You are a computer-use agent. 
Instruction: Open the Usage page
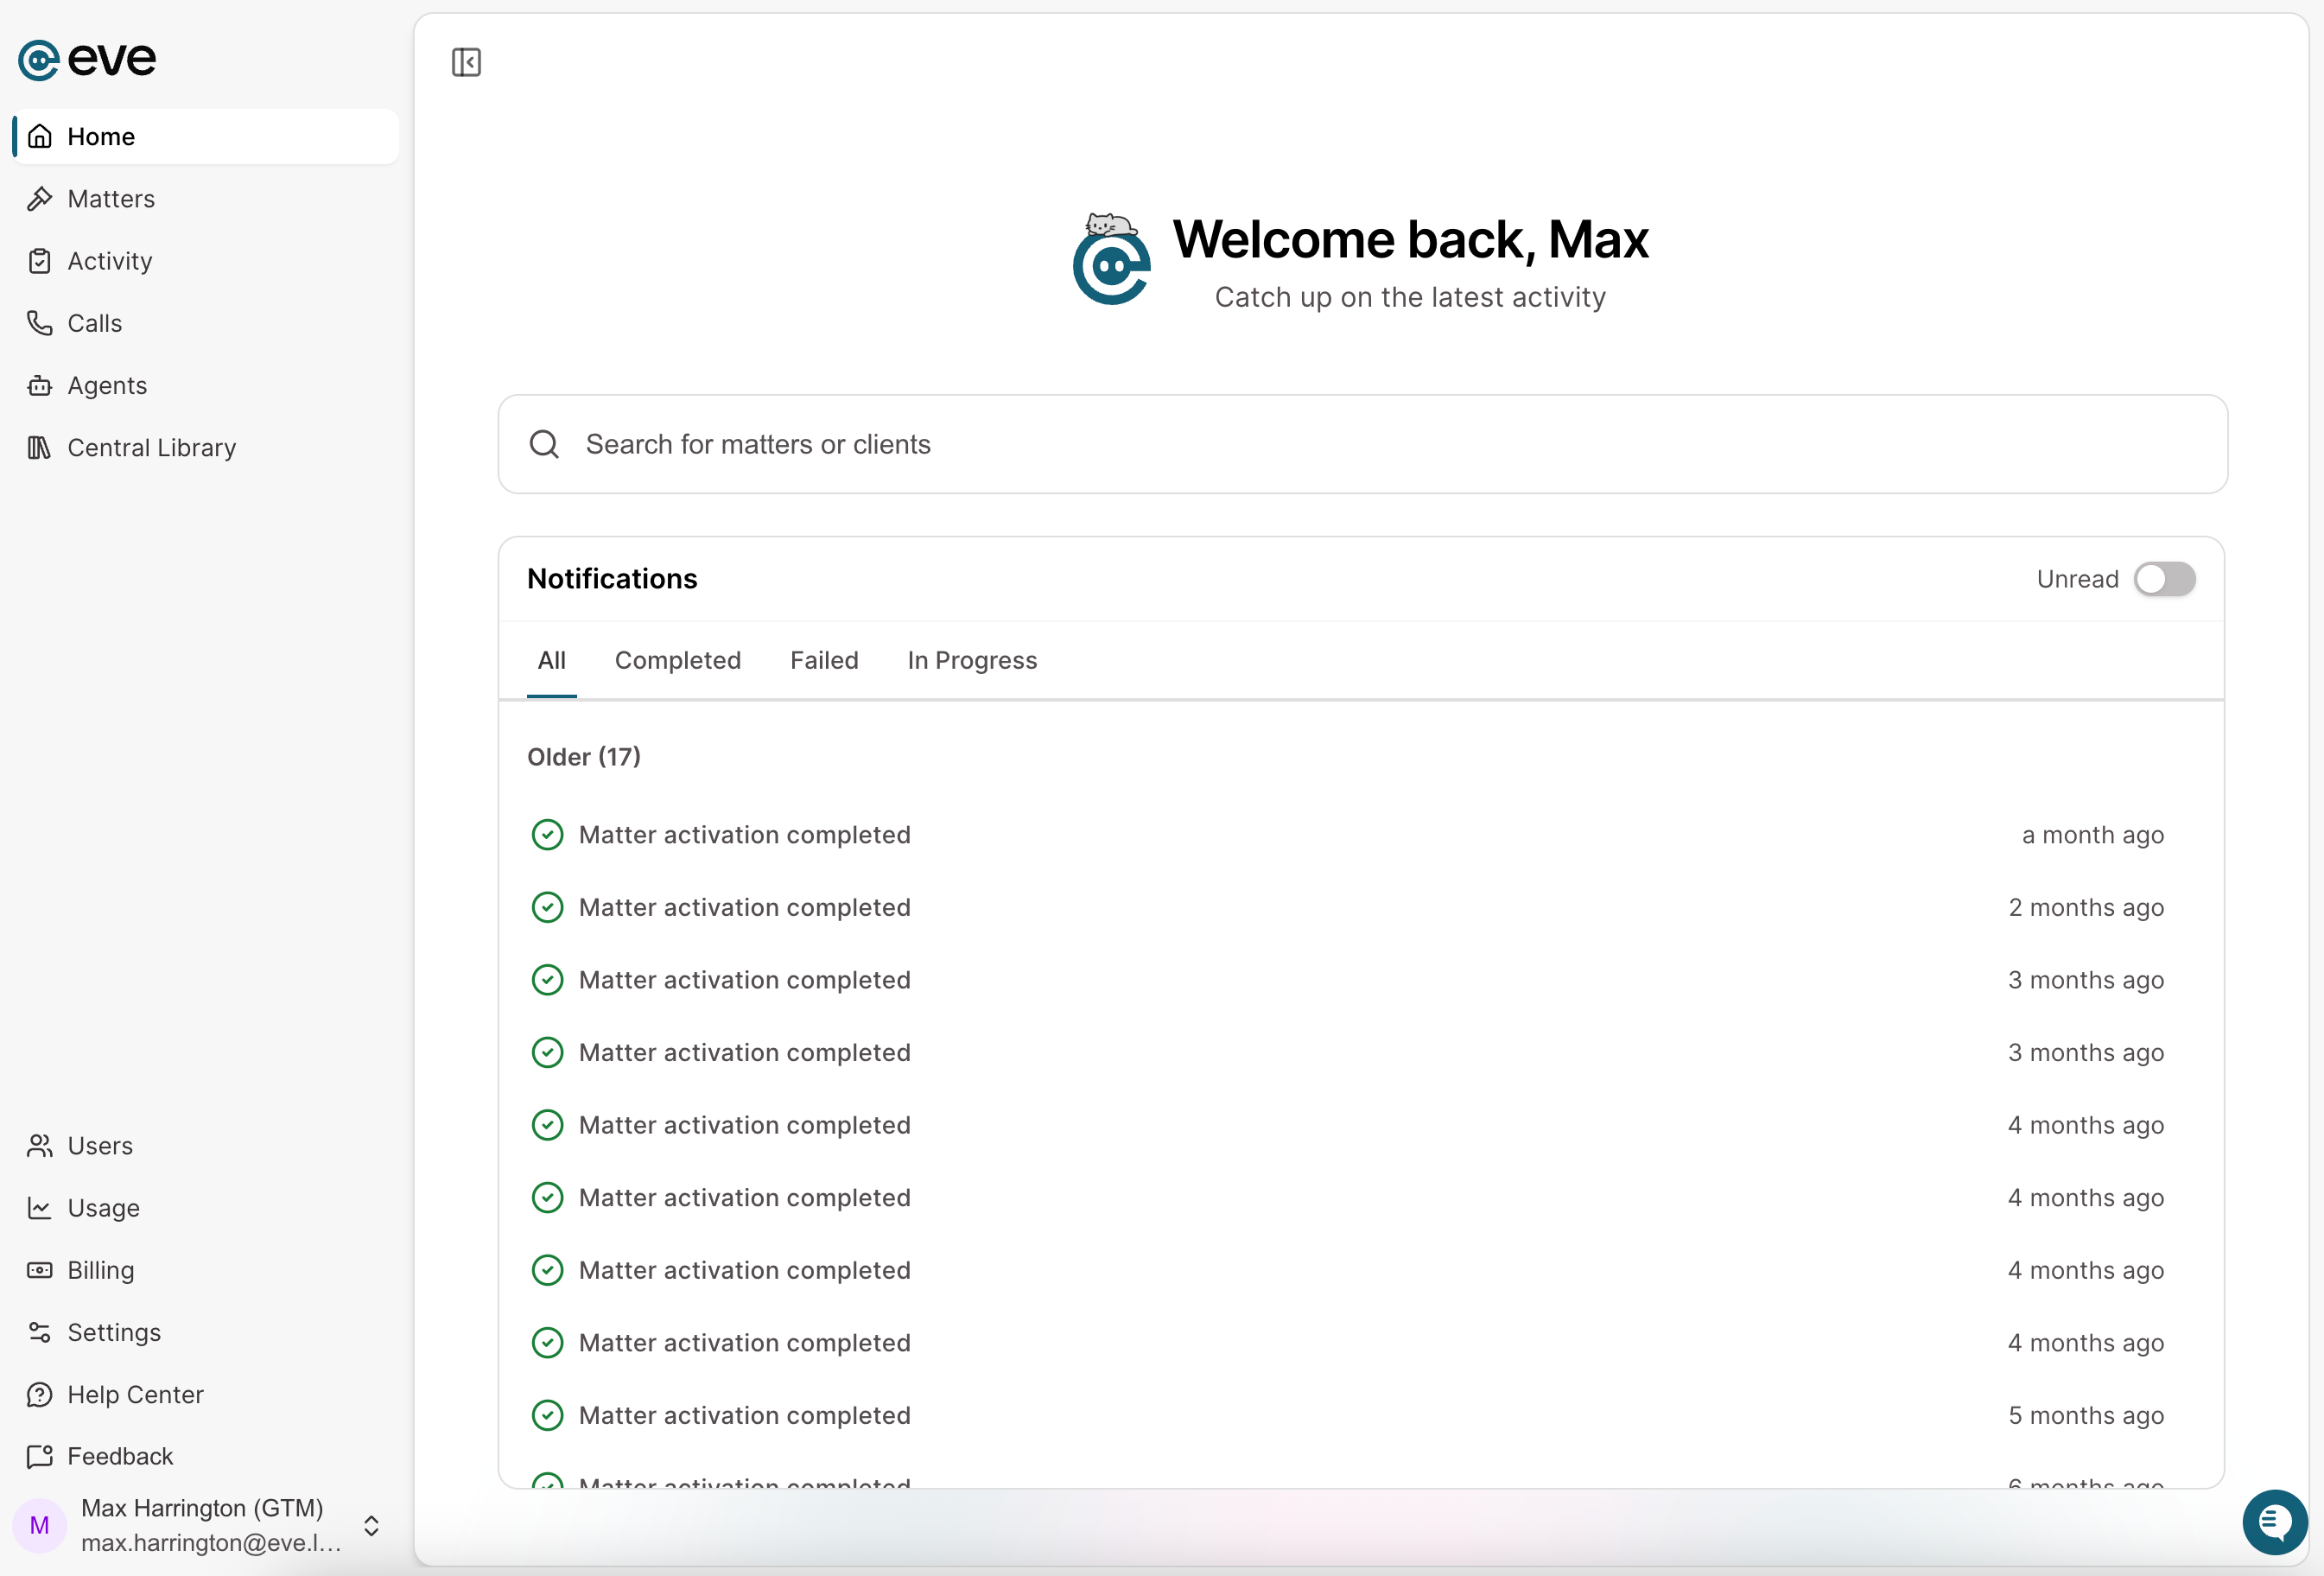point(205,1207)
